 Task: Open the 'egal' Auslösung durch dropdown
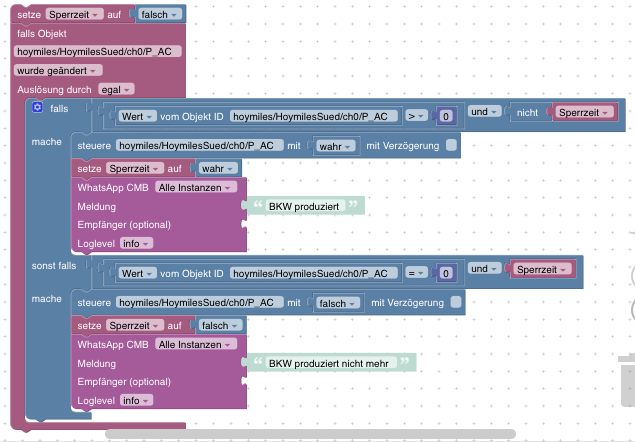116,90
